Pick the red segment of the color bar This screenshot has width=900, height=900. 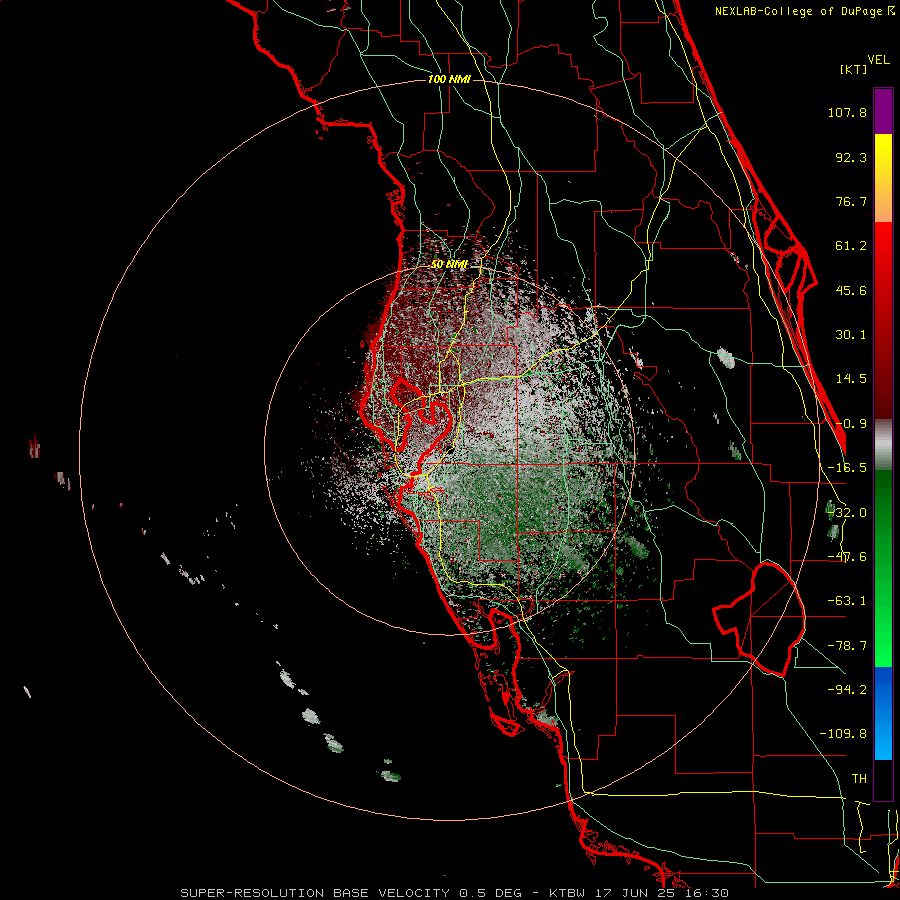pos(883,320)
